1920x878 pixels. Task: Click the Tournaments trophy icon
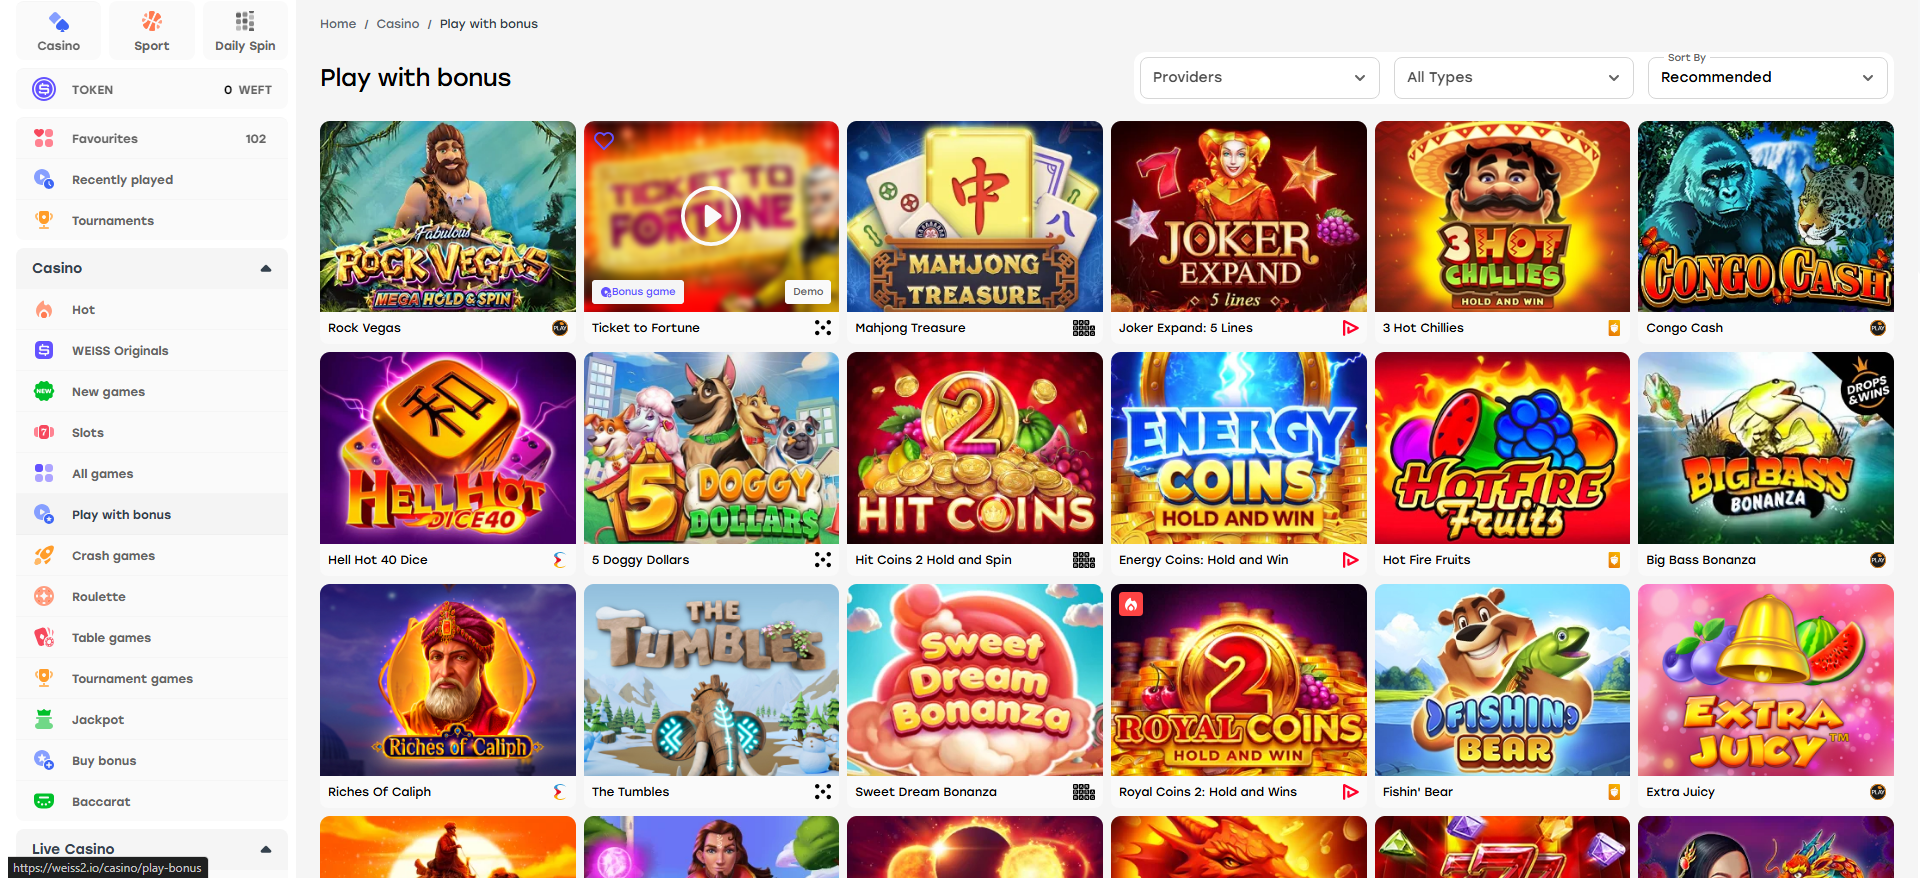tap(44, 220)
